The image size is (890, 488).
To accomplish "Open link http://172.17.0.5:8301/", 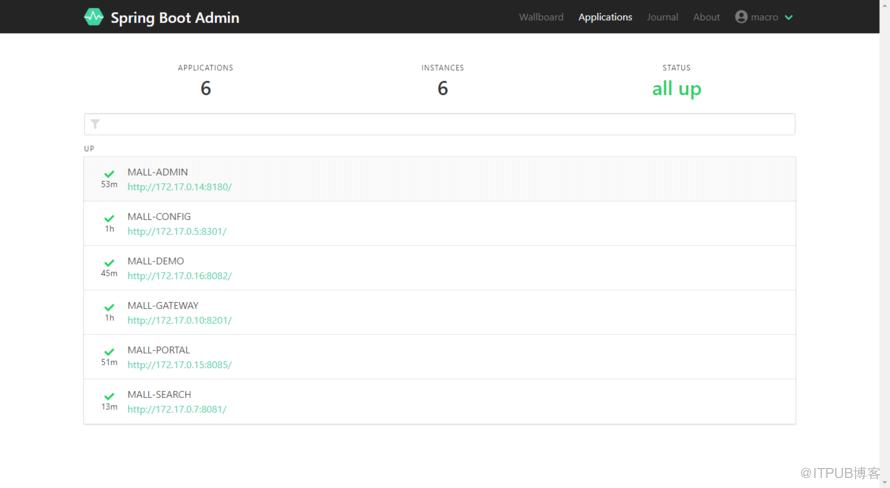I will coord(177,231).
